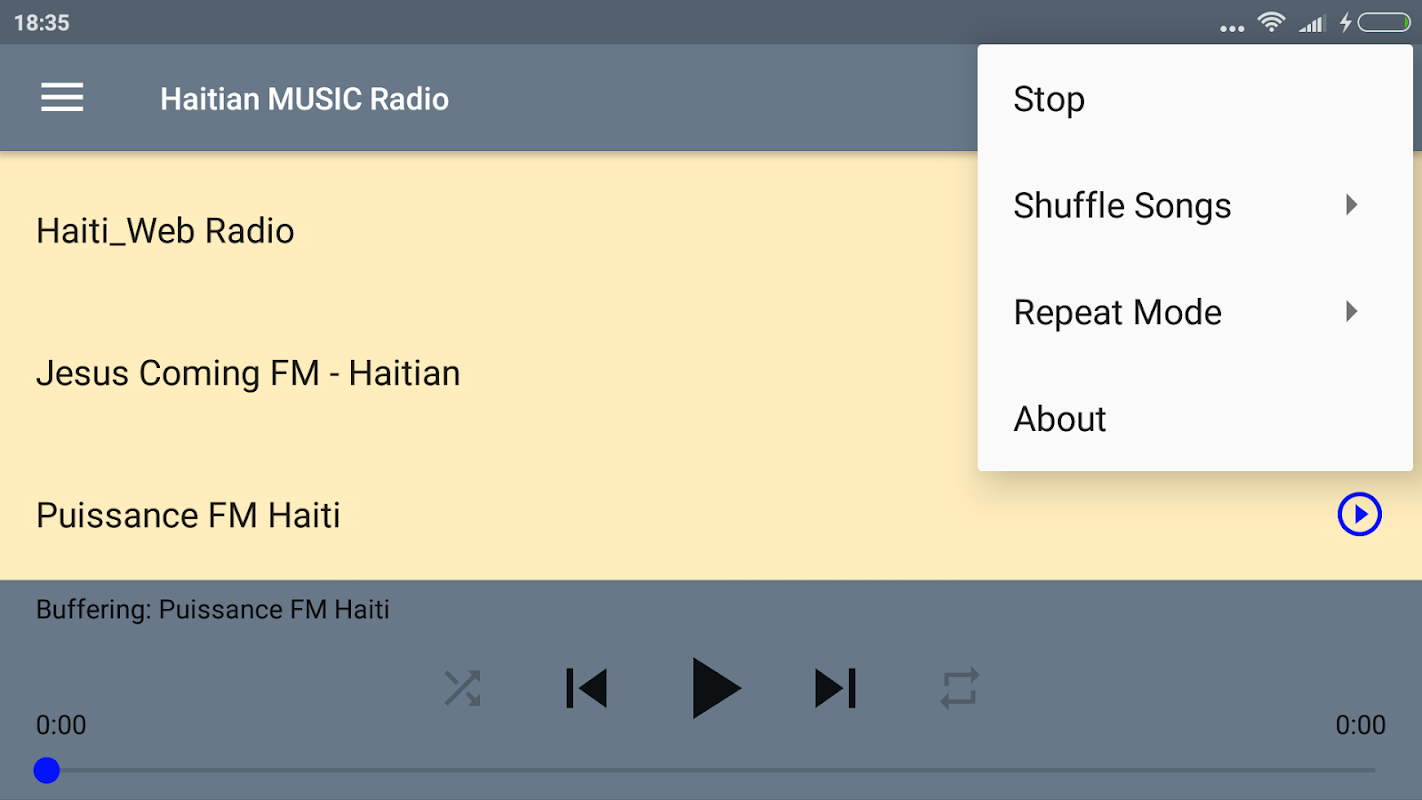1422x800 pixels.
Task: Play Jesus Coming FM - Haitian station
Action: coord(248,373)
